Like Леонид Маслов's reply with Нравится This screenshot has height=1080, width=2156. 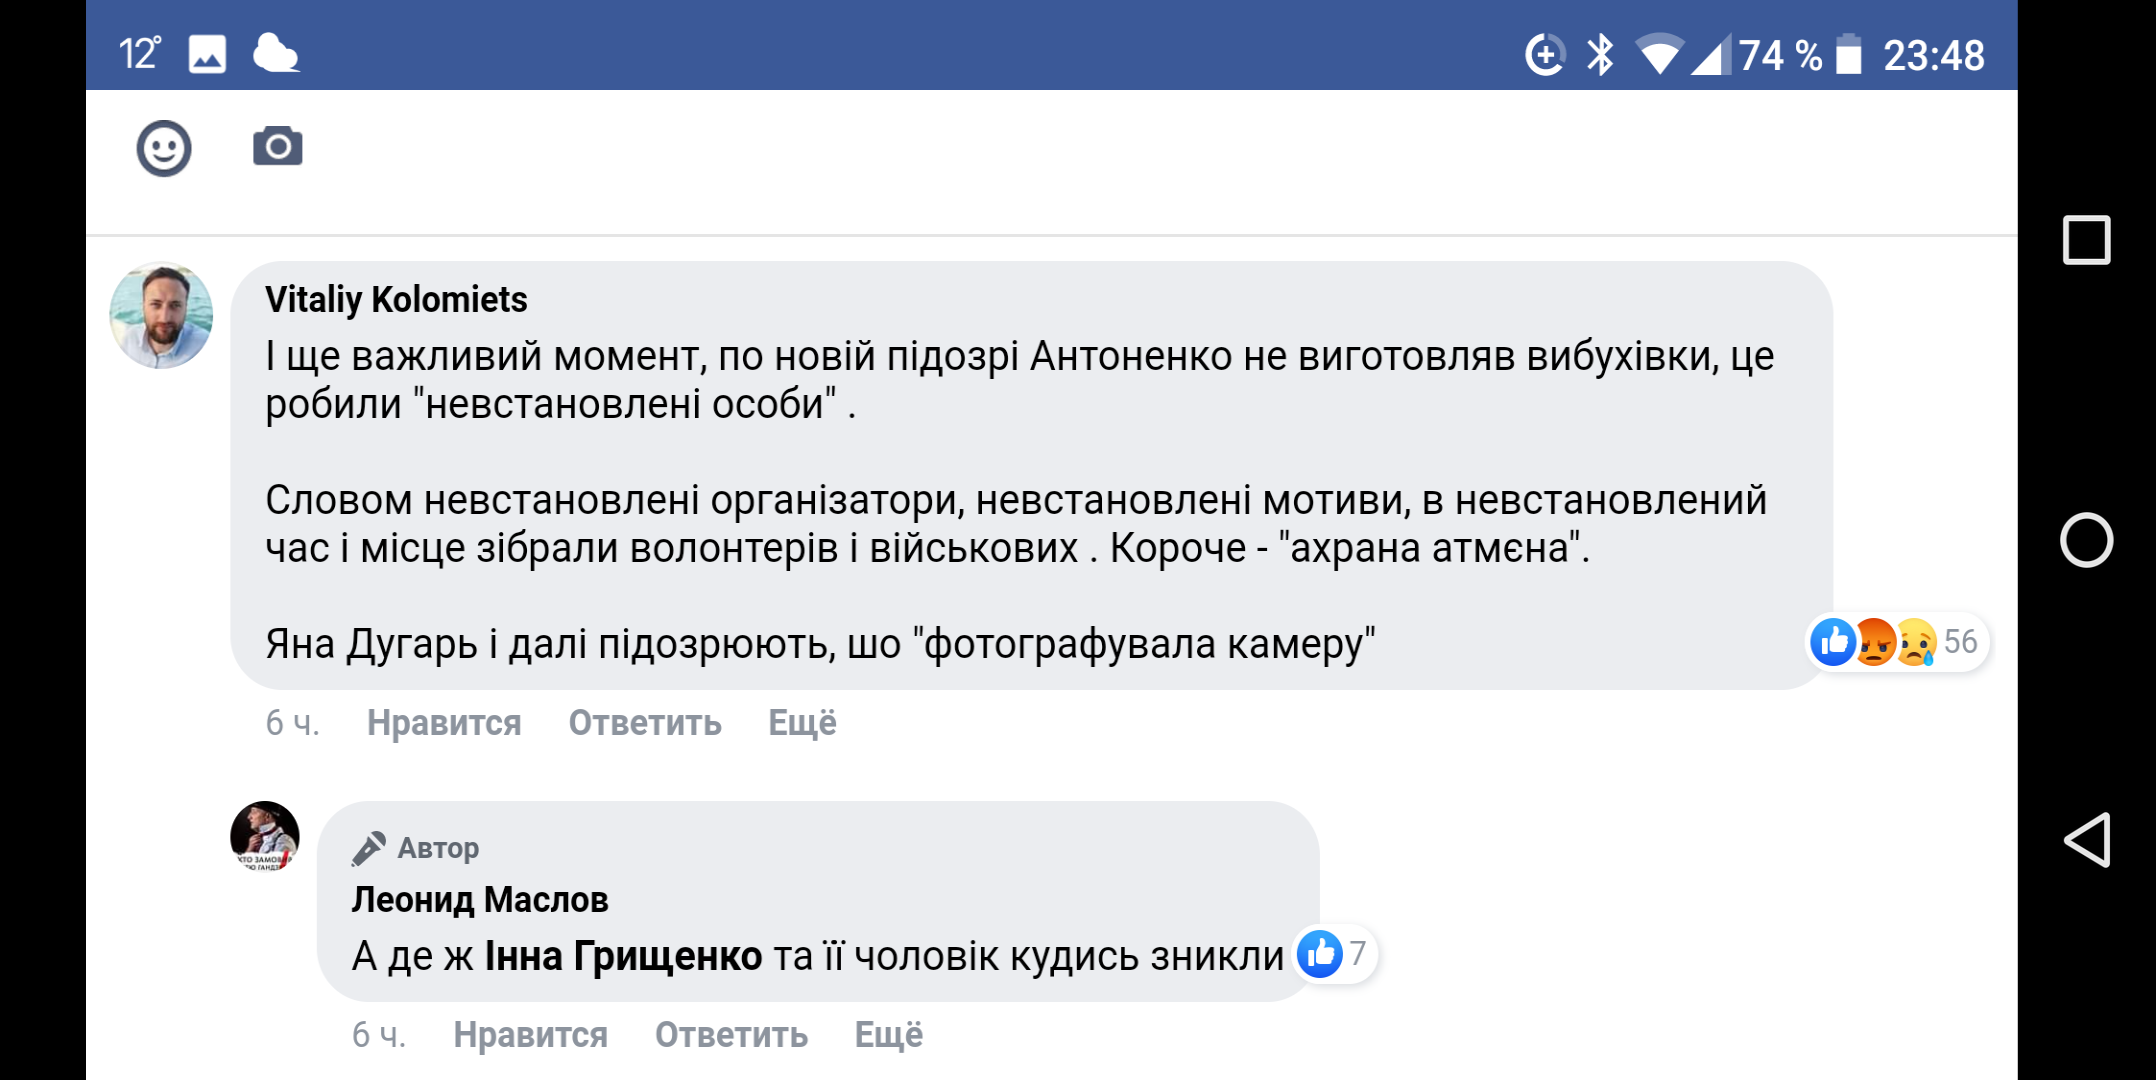coord(530,1035)
